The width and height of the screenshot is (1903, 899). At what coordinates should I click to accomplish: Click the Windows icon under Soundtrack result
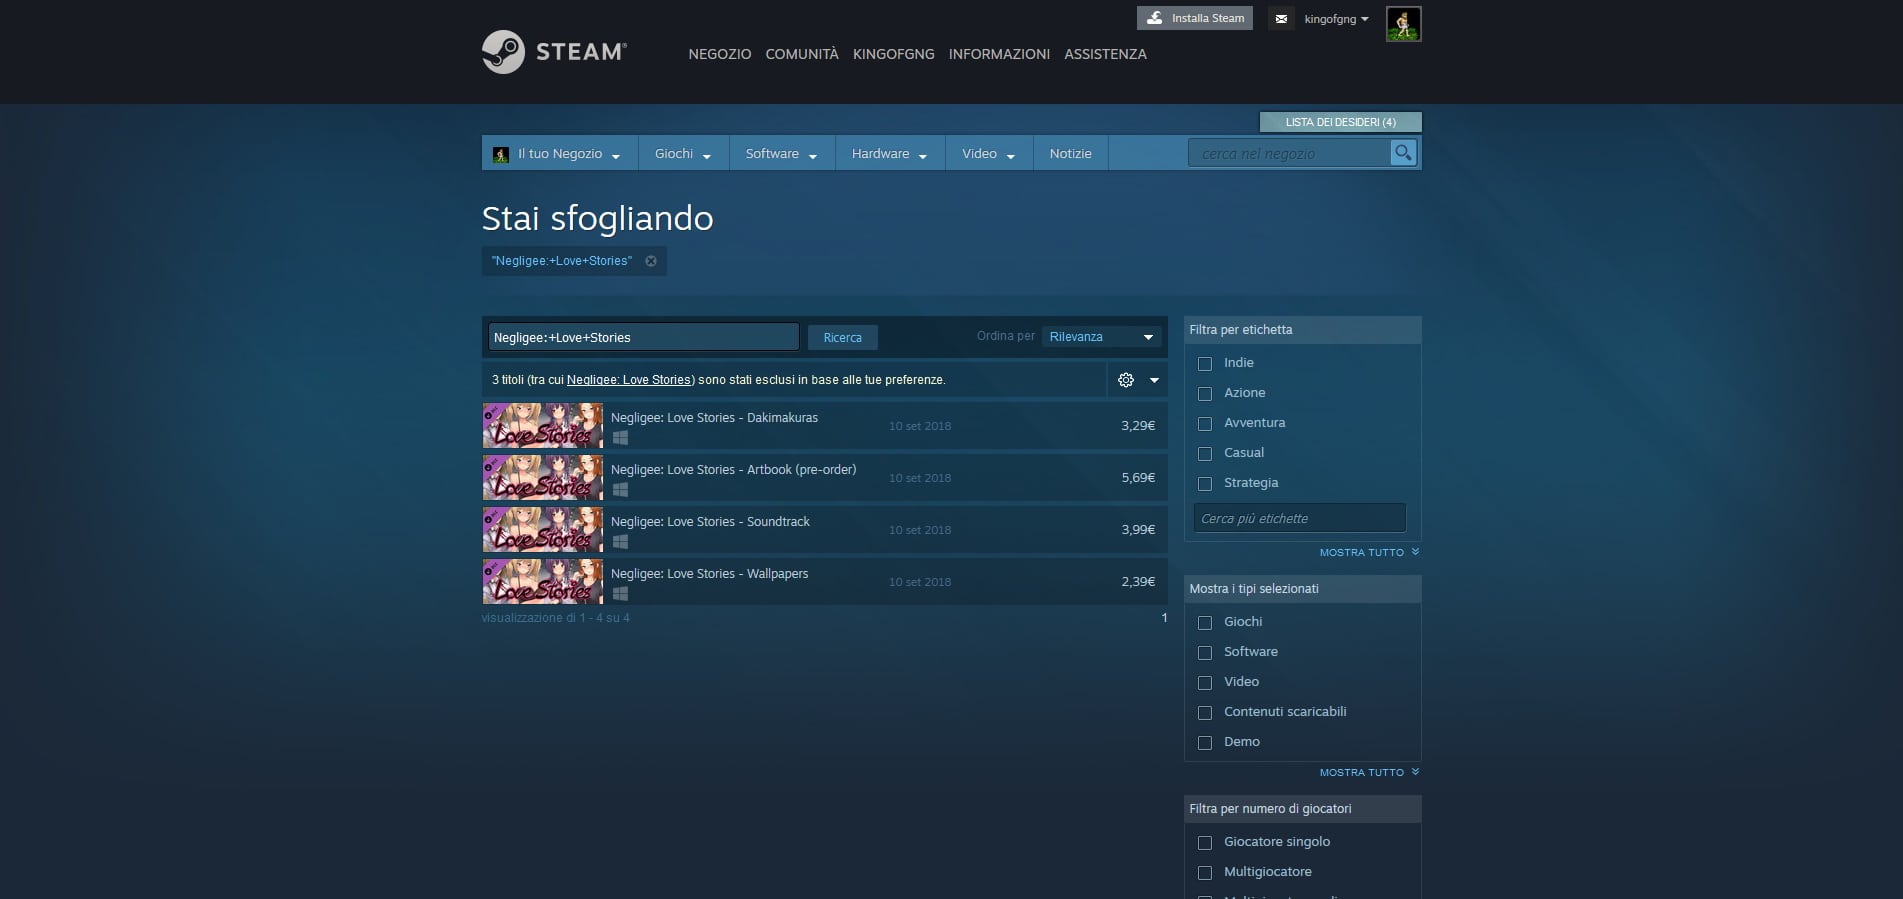(620, 542)
